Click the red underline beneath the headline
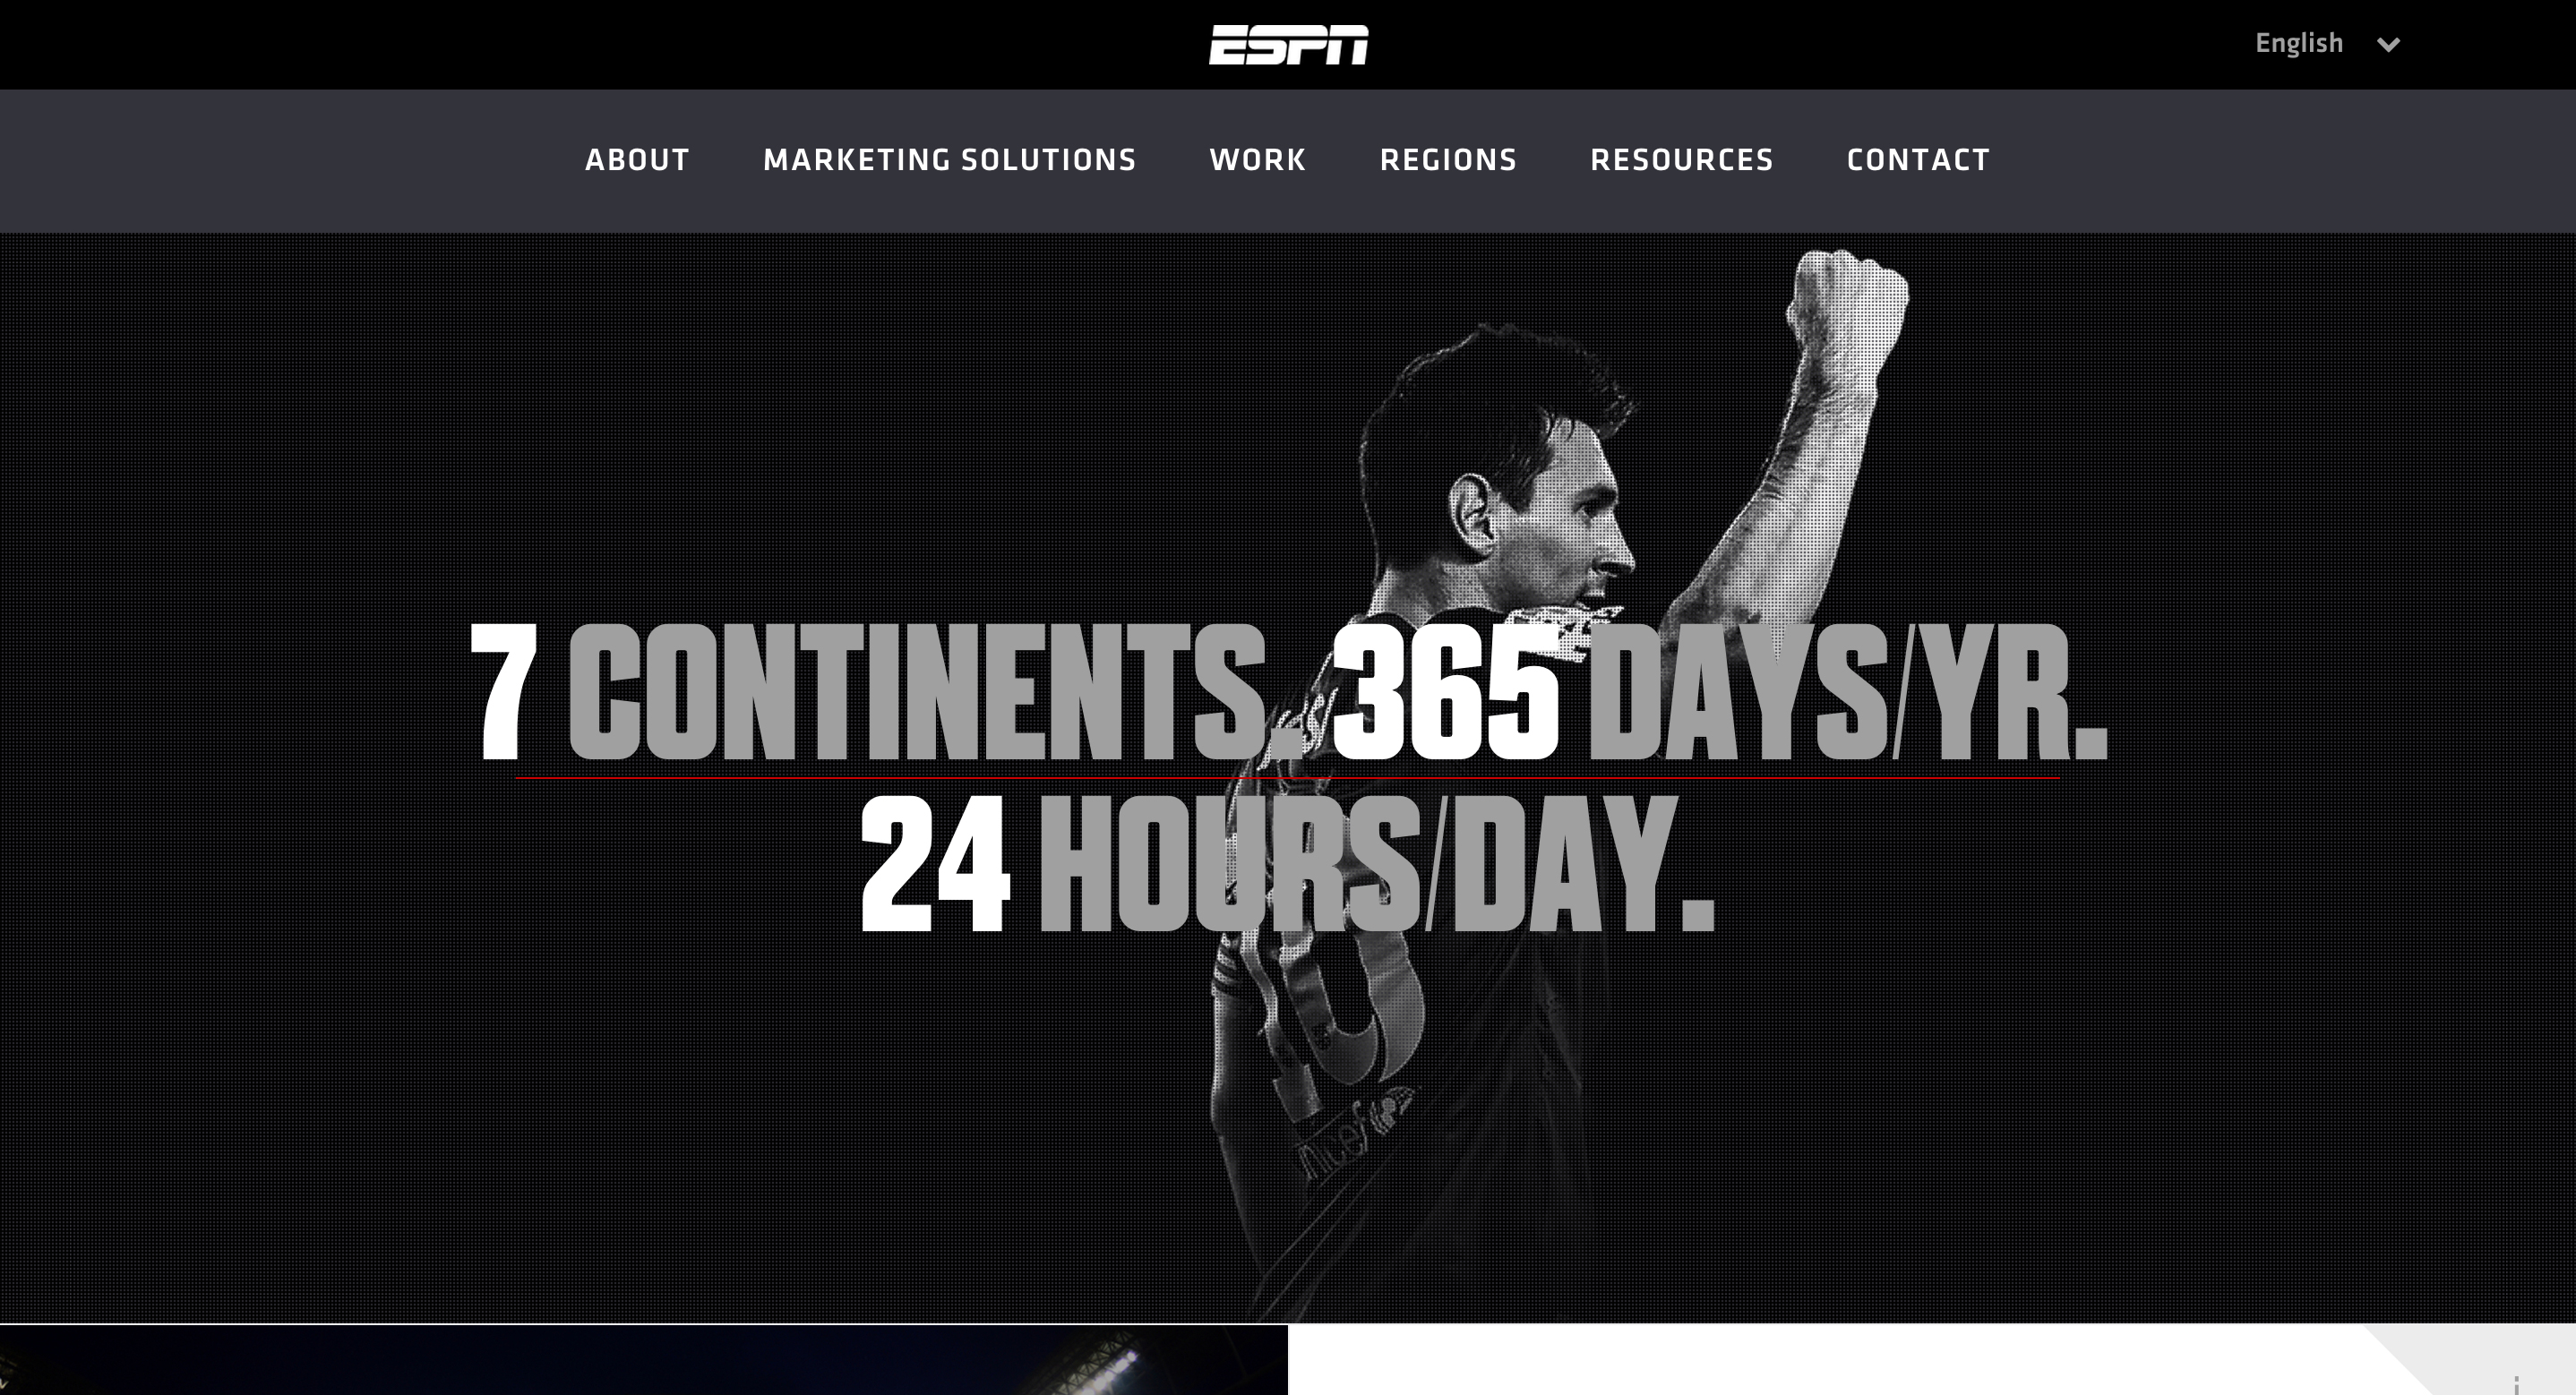The height and width of the screenshot is (1395, 2576). click(1287, 777)
